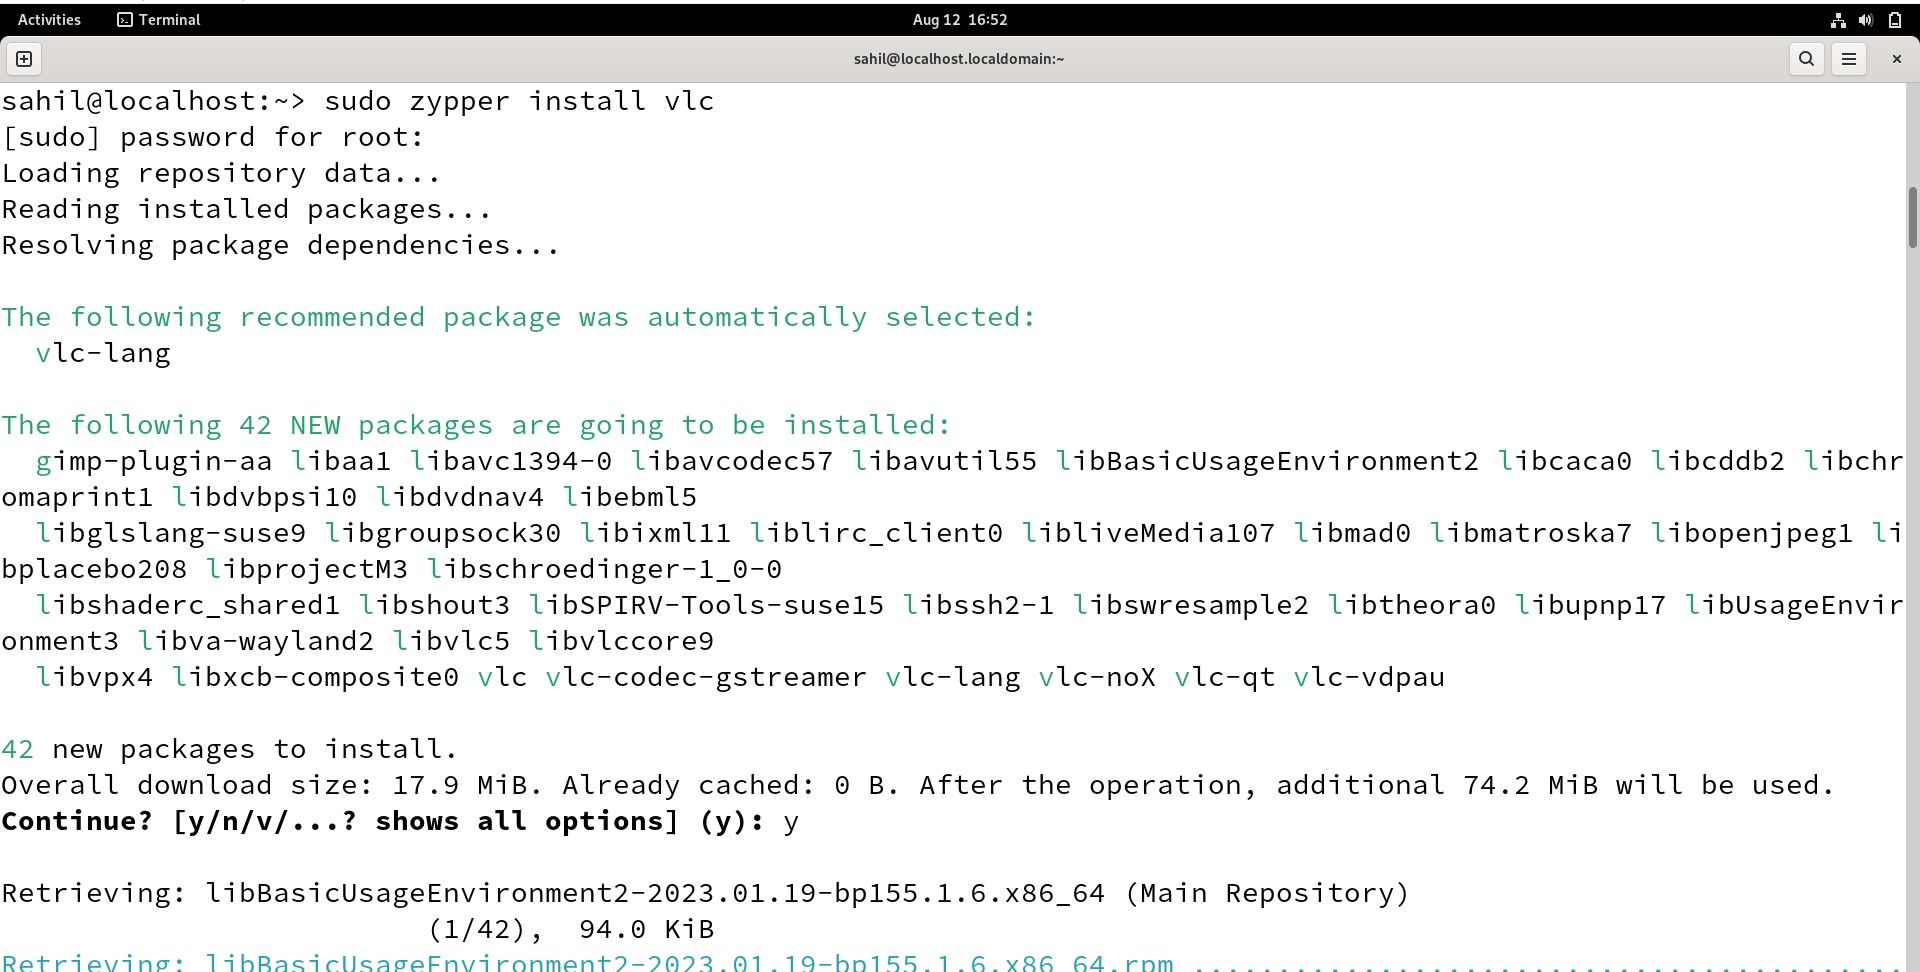This screenshot has height=972, width=1920.
Task: Close the terminal window
Action: [1895, 58]
